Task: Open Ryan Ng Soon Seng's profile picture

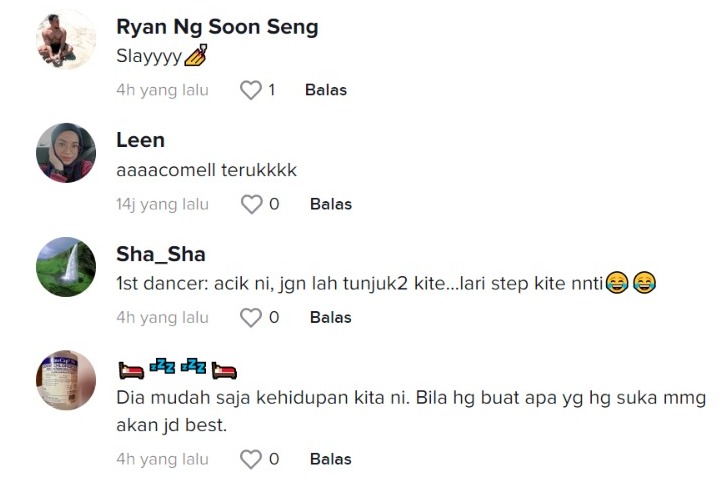Action: [x=66, y=40]
